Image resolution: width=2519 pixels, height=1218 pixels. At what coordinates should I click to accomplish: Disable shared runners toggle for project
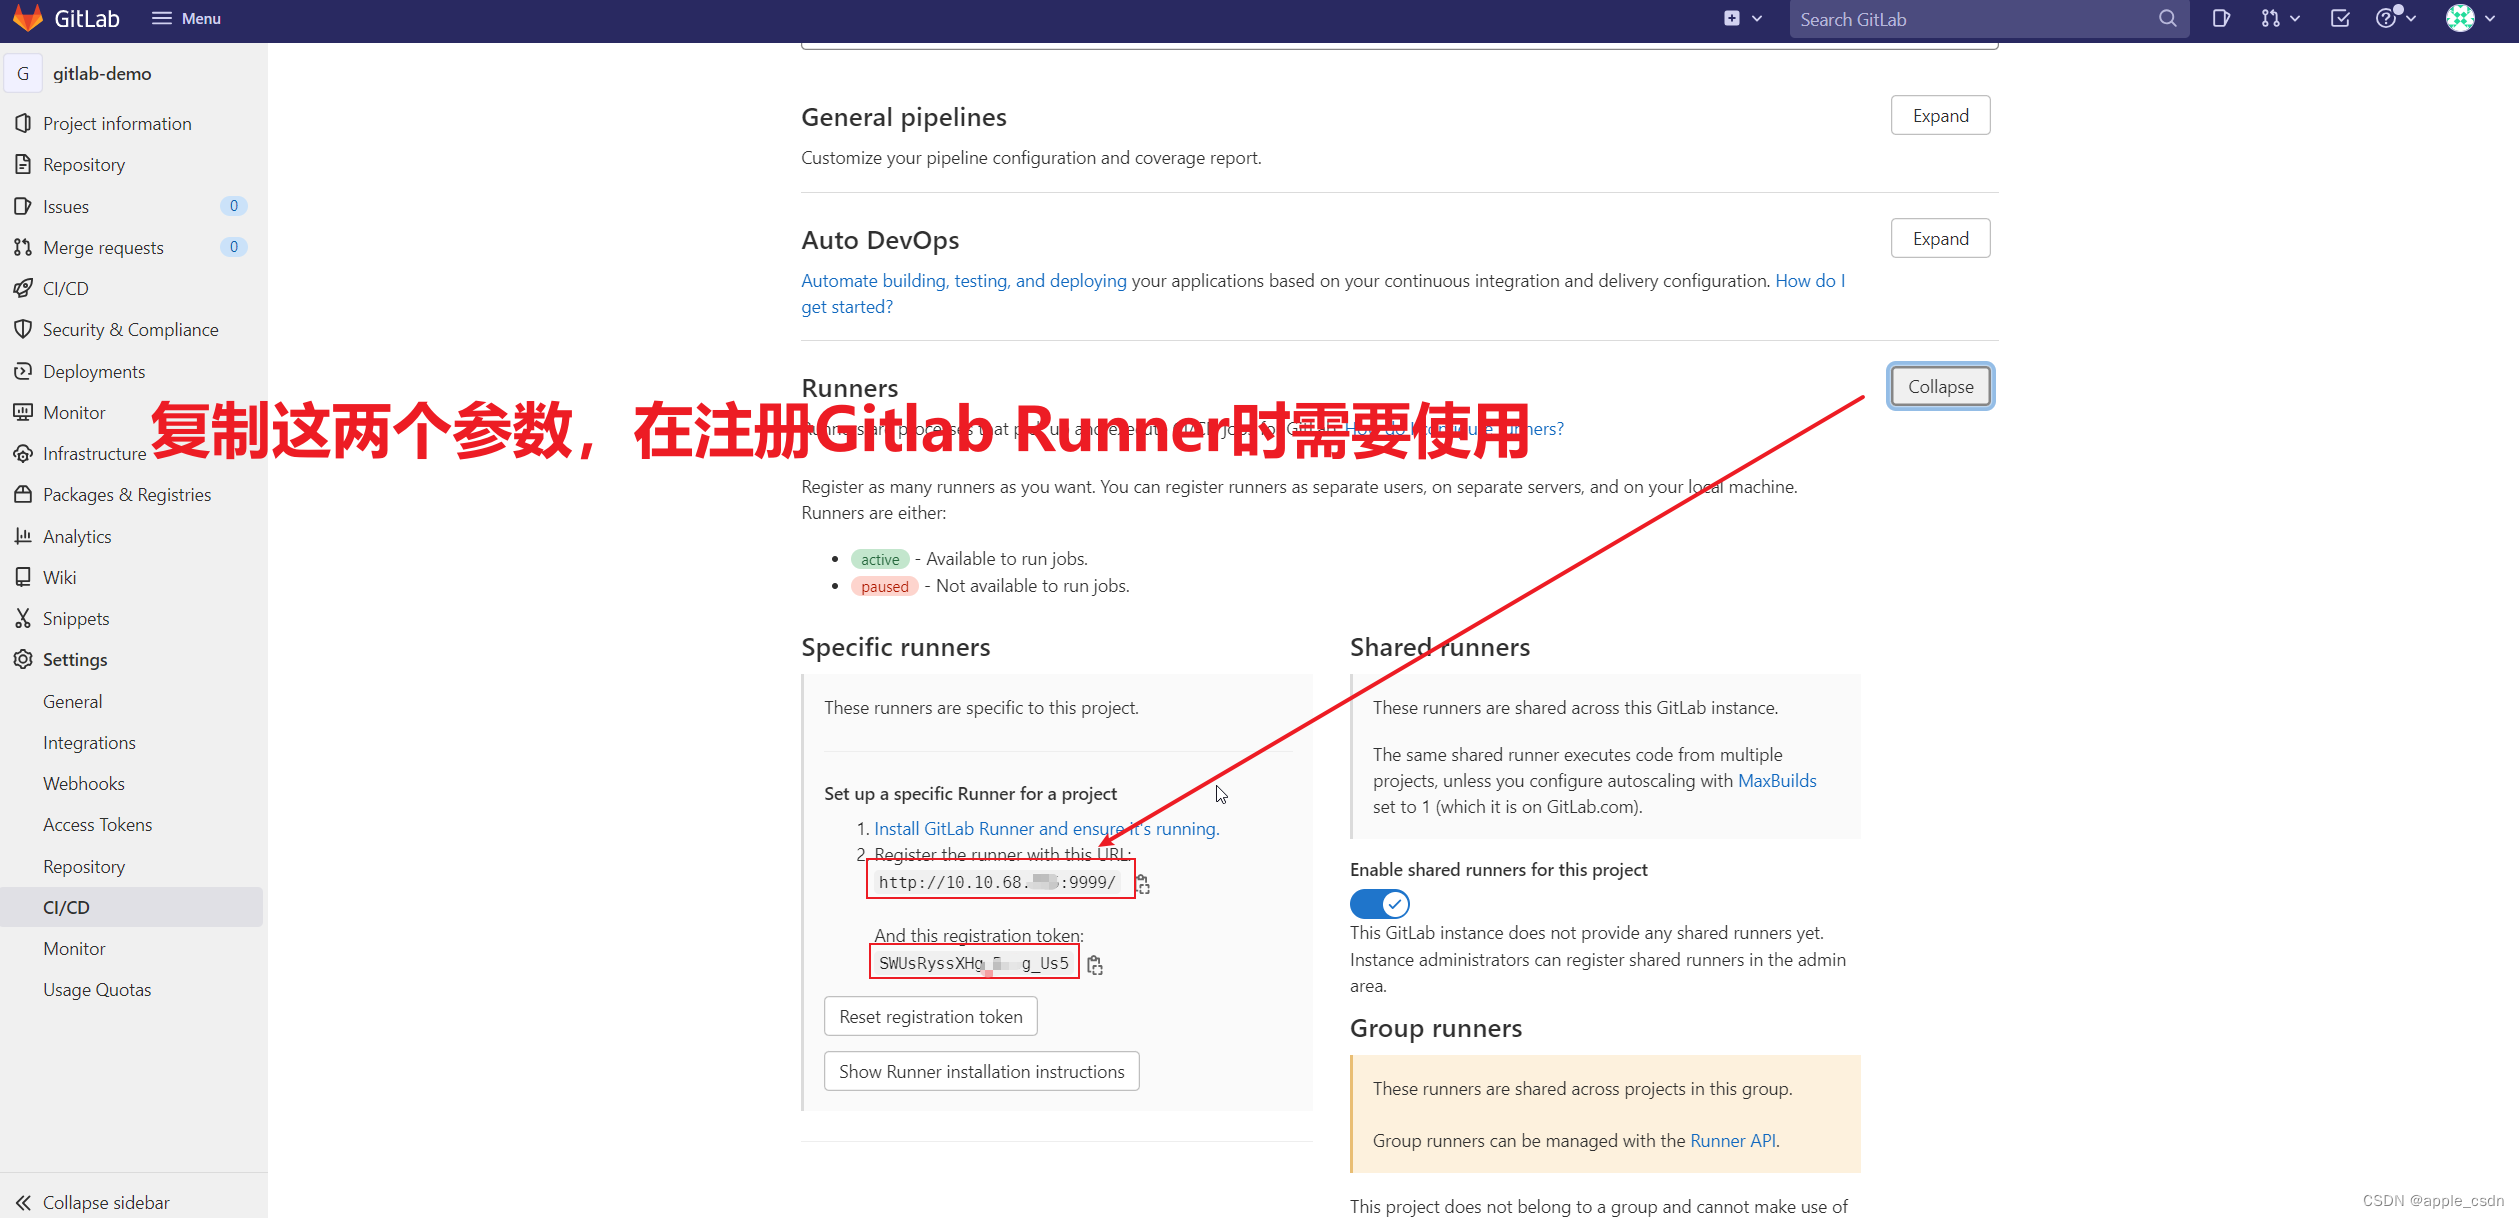tap(1379, 904)
